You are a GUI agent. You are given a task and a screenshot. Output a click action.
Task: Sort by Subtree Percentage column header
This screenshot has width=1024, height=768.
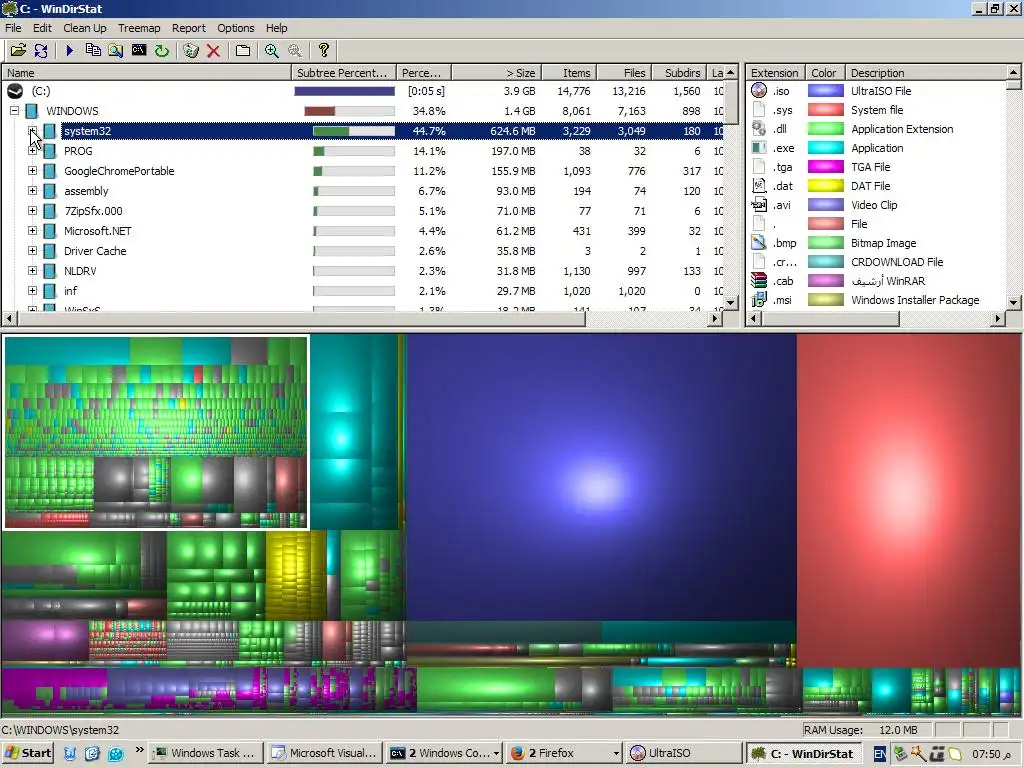pyautogui.click(x=344, y=72)
